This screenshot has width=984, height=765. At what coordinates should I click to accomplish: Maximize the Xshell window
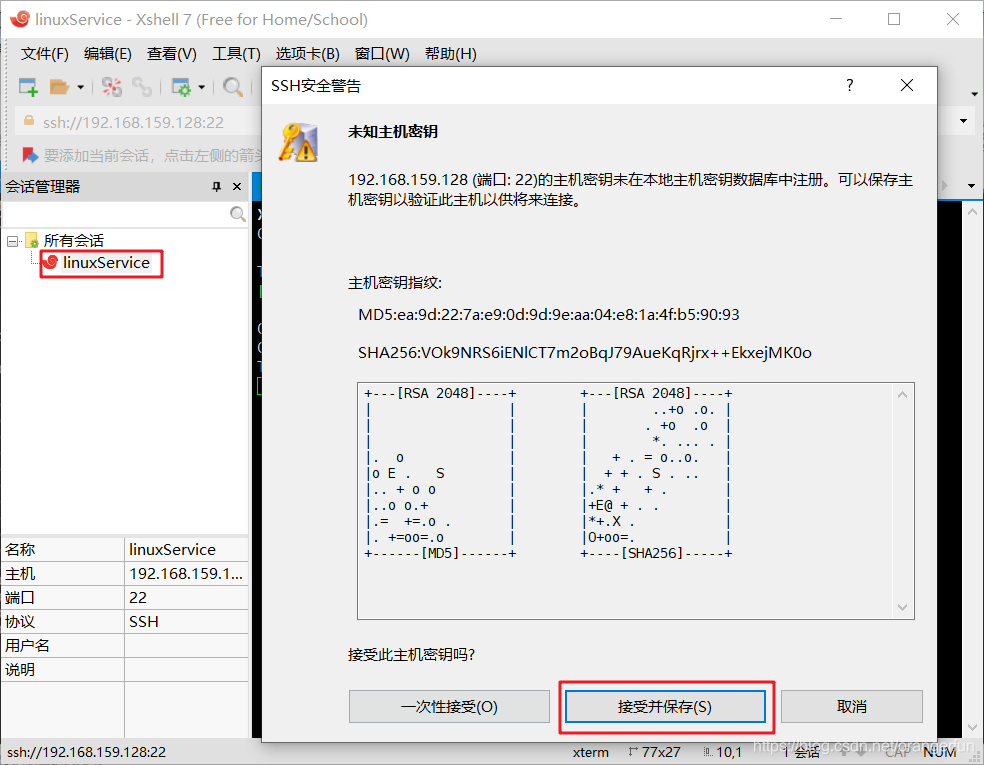point(894,19)
